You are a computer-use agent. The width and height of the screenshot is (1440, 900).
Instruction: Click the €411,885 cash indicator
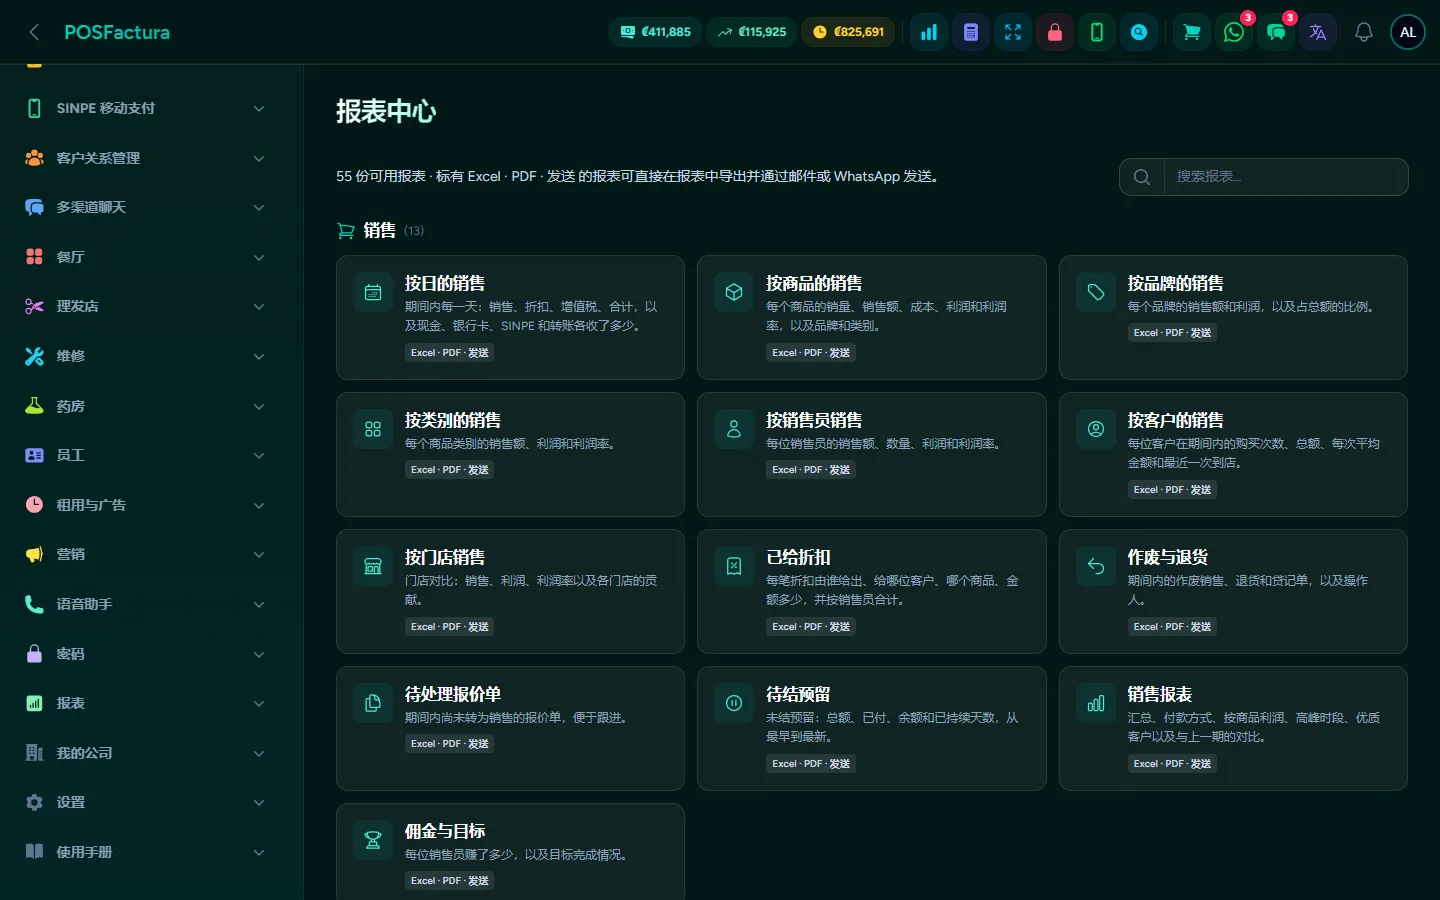point(655,32)
